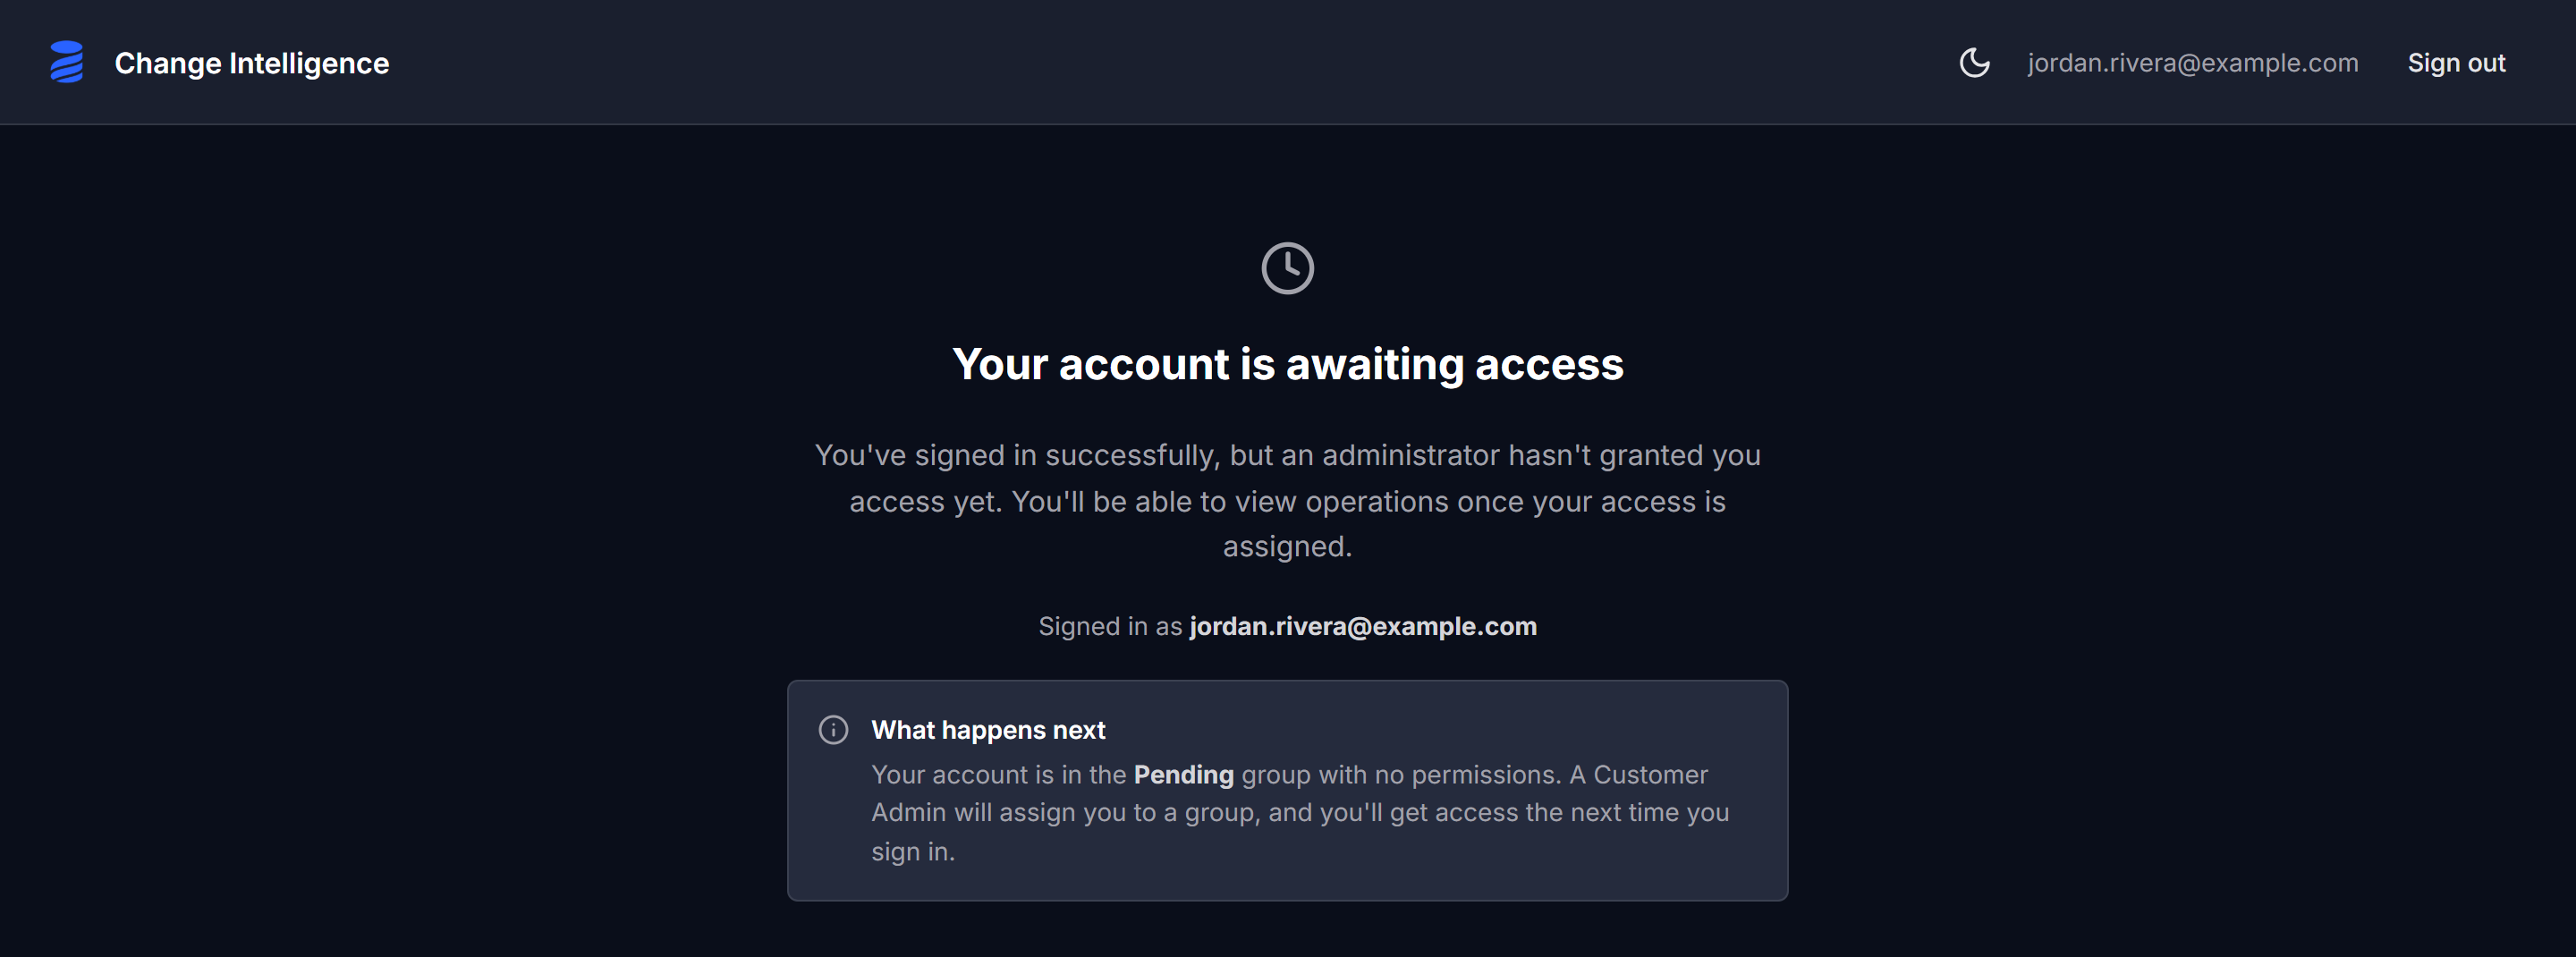This screenshot has width=2576, height=957.
Task: Click the word awaiting in the heading
Action: [1374, 364]
